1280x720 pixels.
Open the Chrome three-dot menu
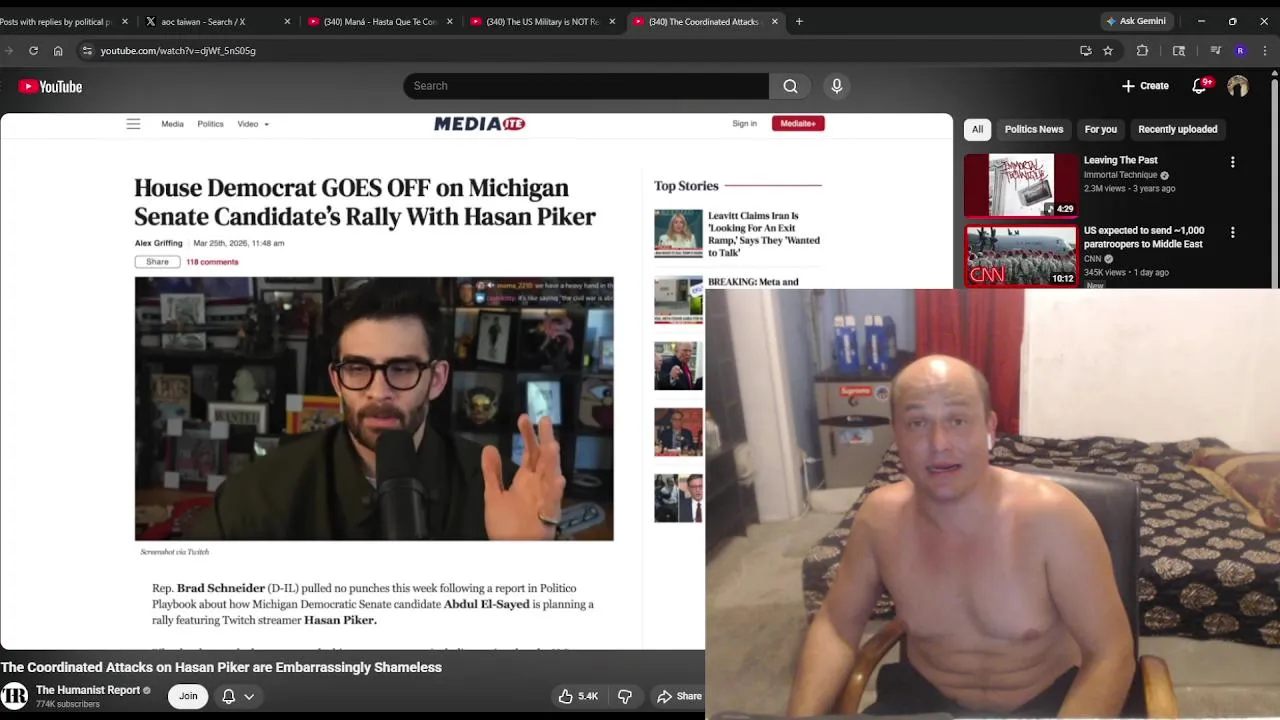coord(1266,50)
